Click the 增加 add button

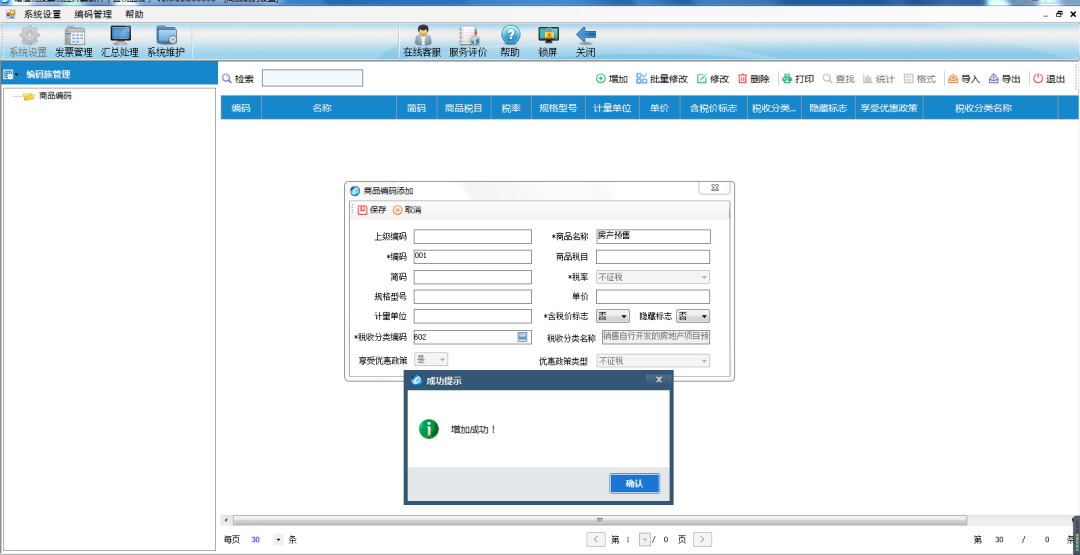[x=612, y=79]
